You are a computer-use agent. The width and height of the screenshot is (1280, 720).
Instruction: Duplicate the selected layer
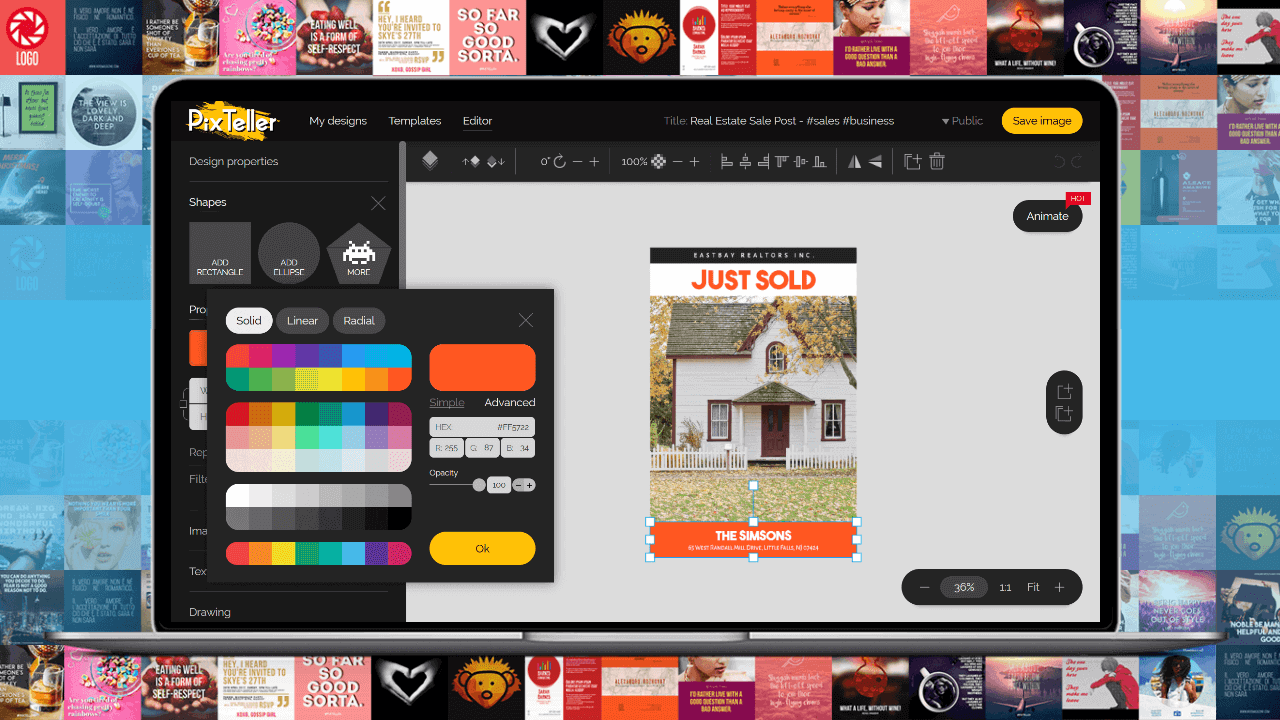tap(912, 161)
